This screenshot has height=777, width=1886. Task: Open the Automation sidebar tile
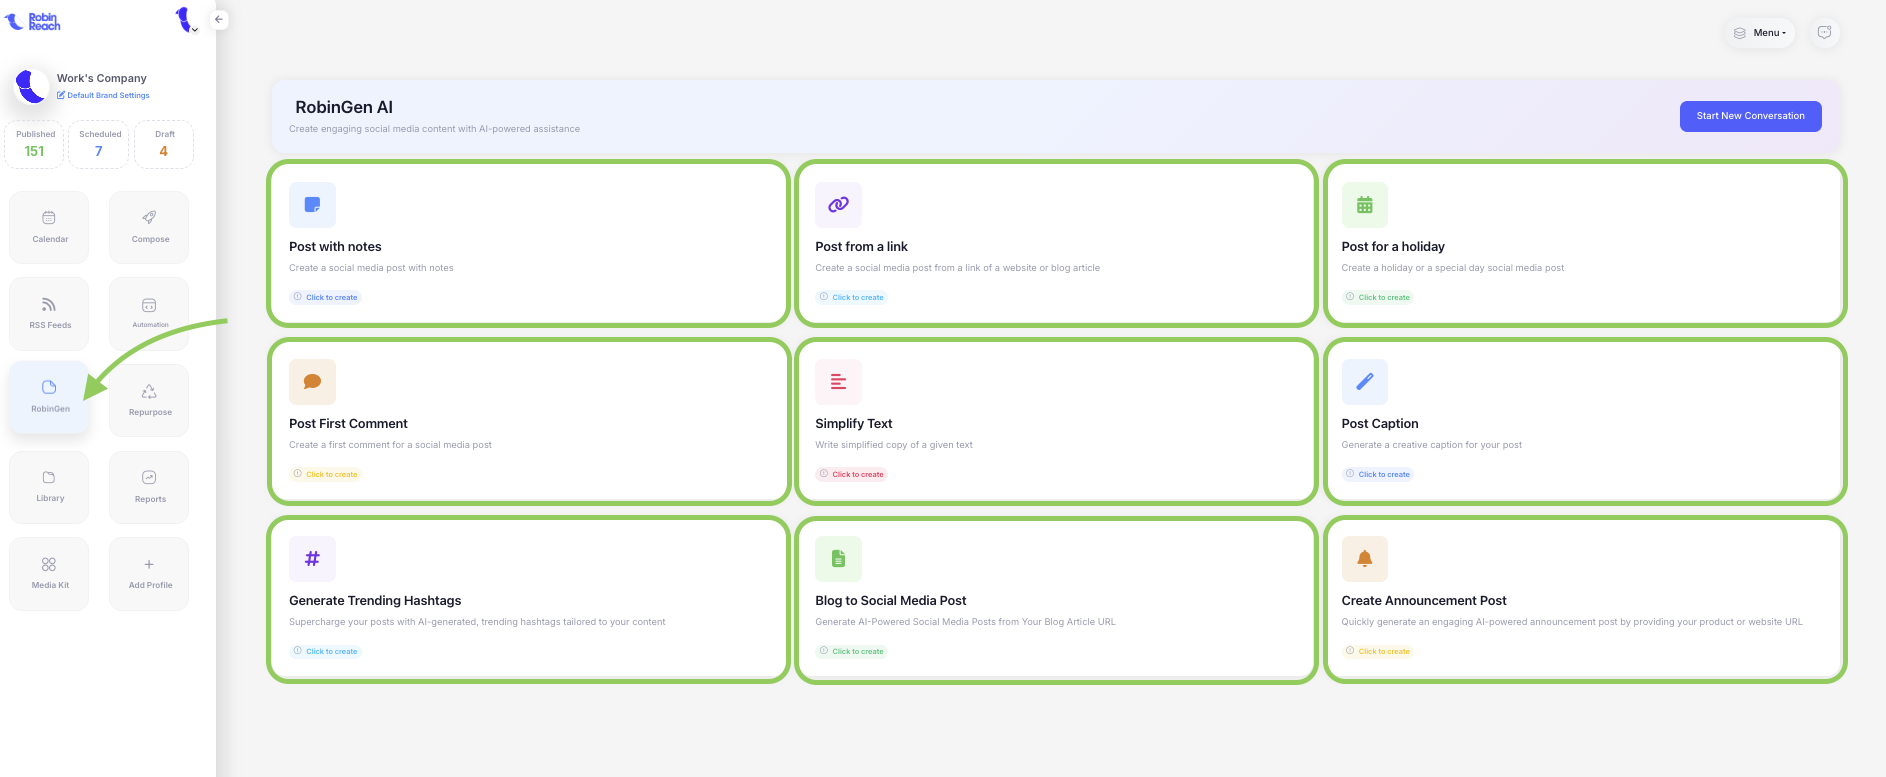coord(149,313)
